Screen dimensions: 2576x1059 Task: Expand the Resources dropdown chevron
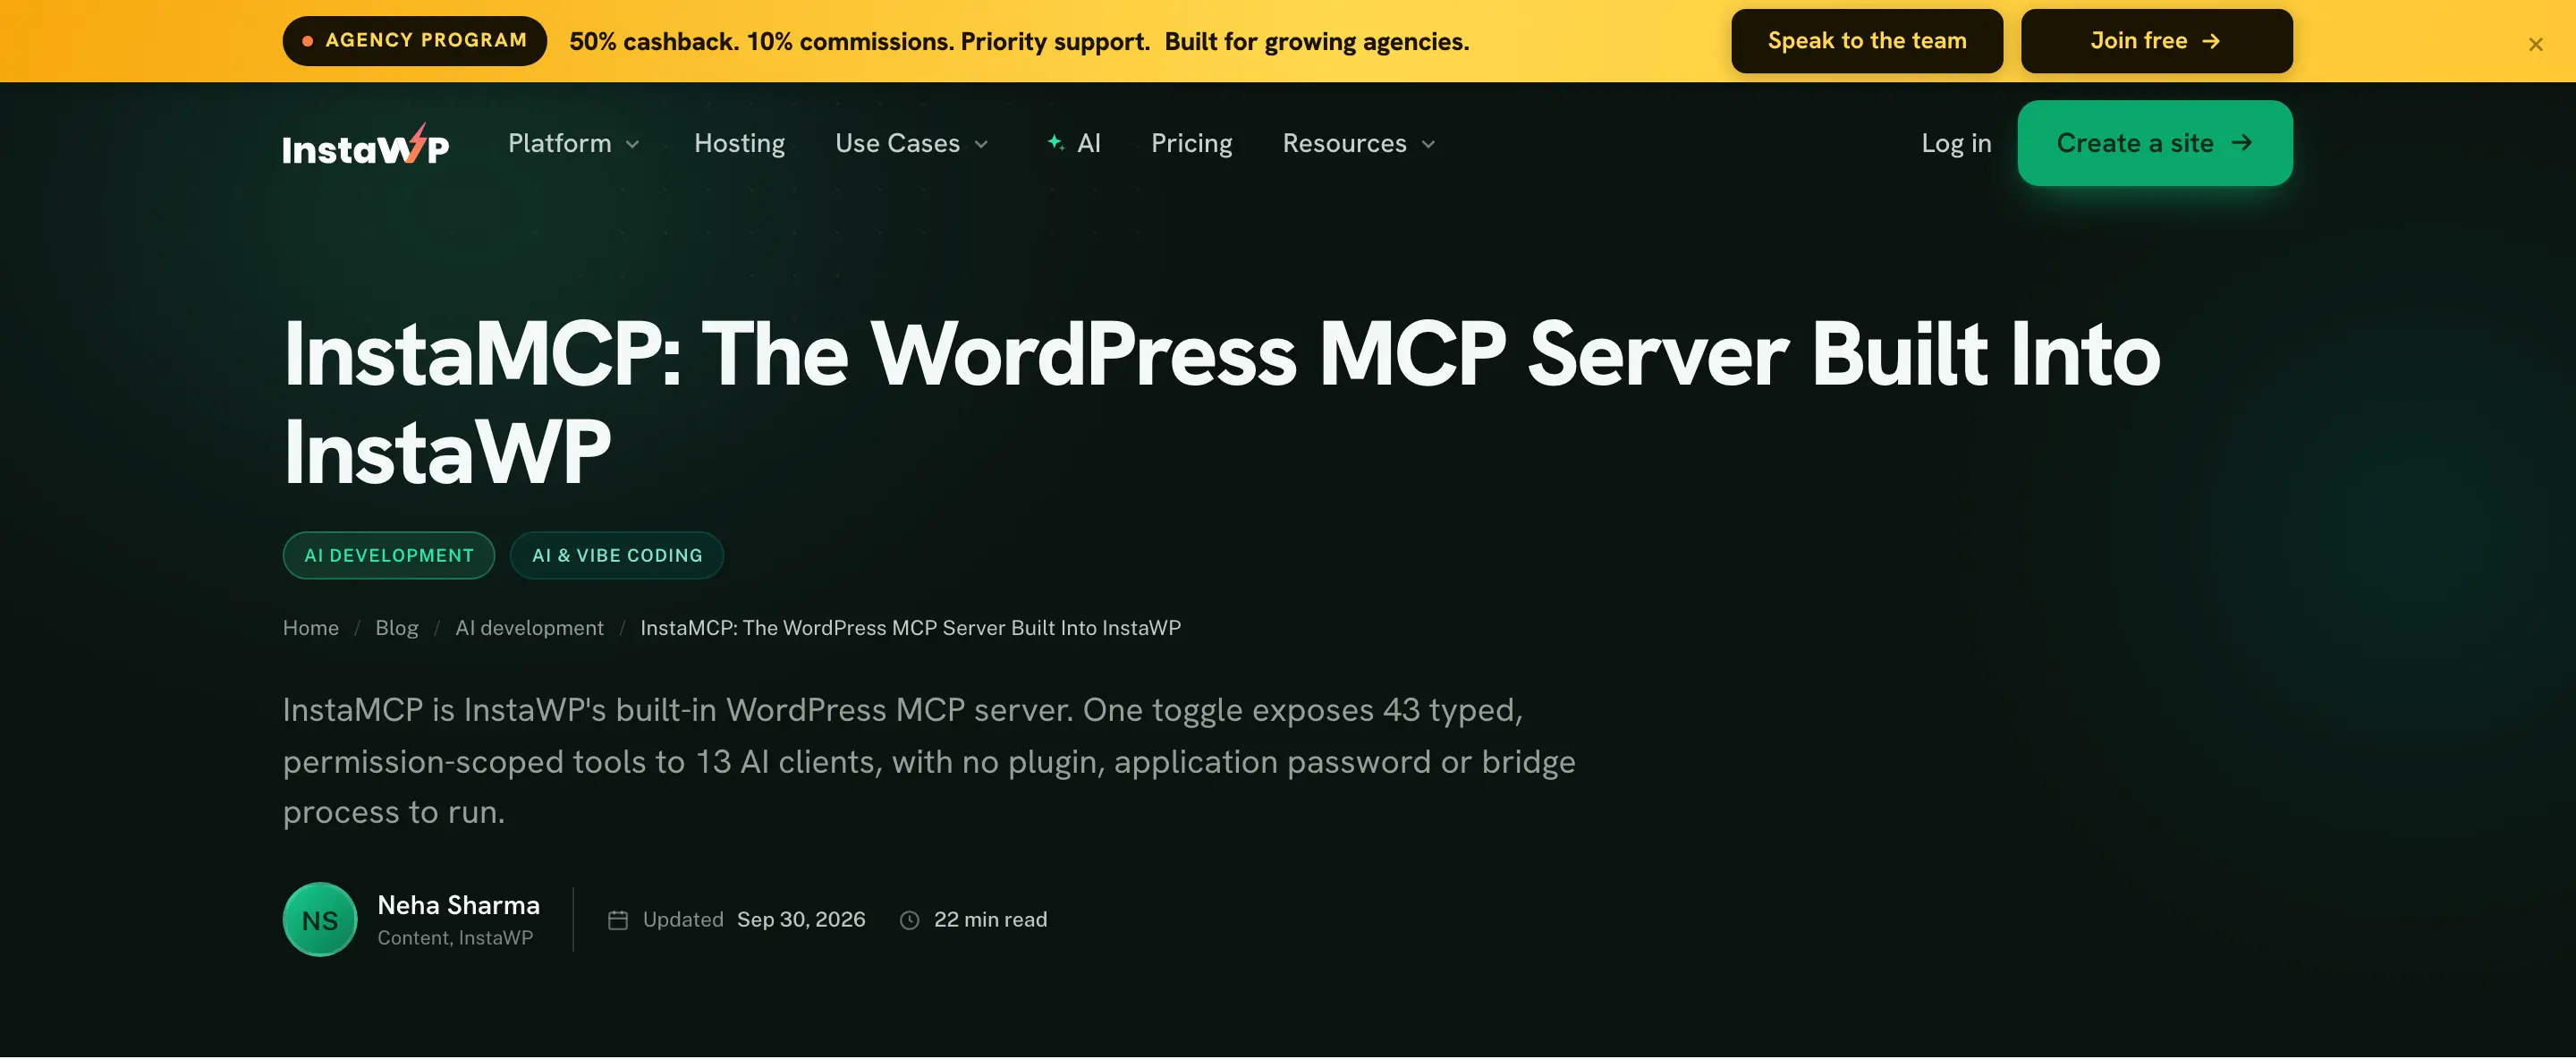tap(1428, 145)
